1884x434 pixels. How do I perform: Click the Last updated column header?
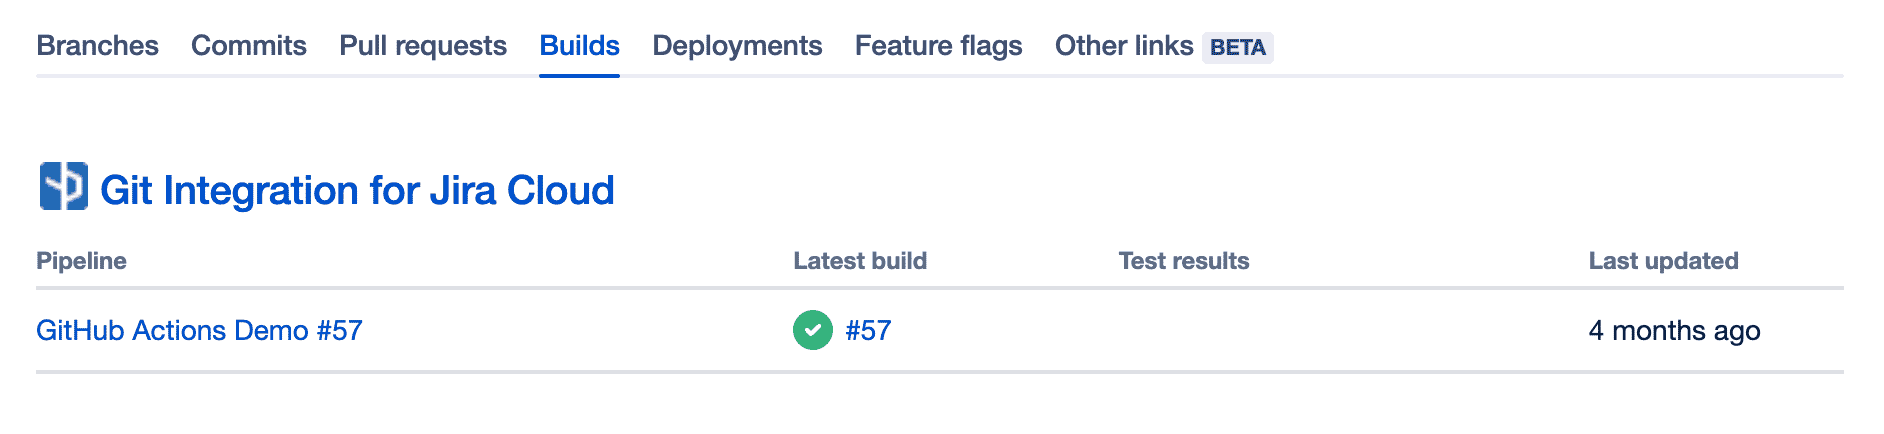click(1663, 261)
